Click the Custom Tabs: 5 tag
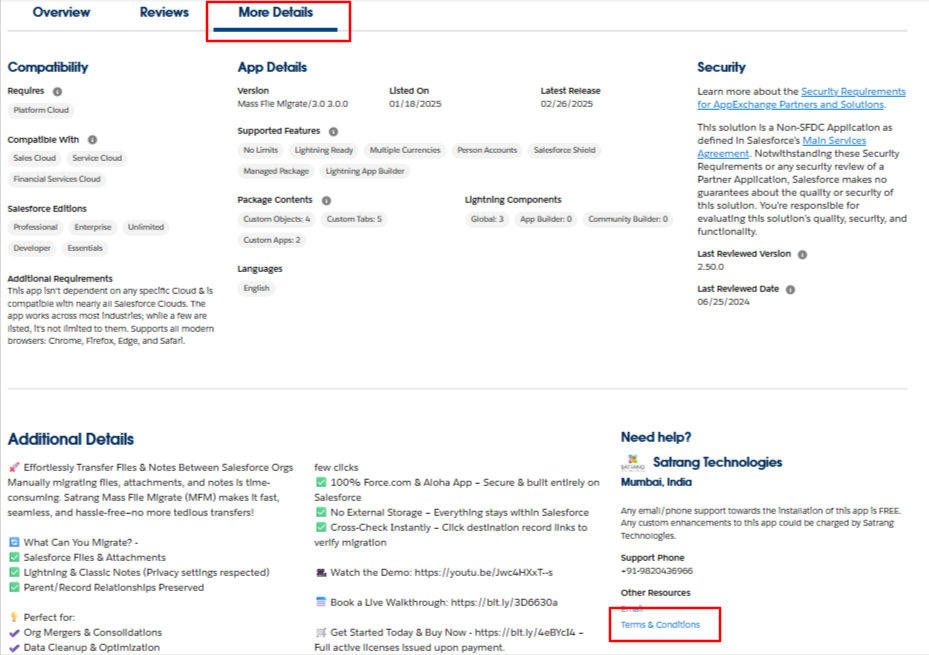Screen dimensions: 929x655 click(354, 219)
